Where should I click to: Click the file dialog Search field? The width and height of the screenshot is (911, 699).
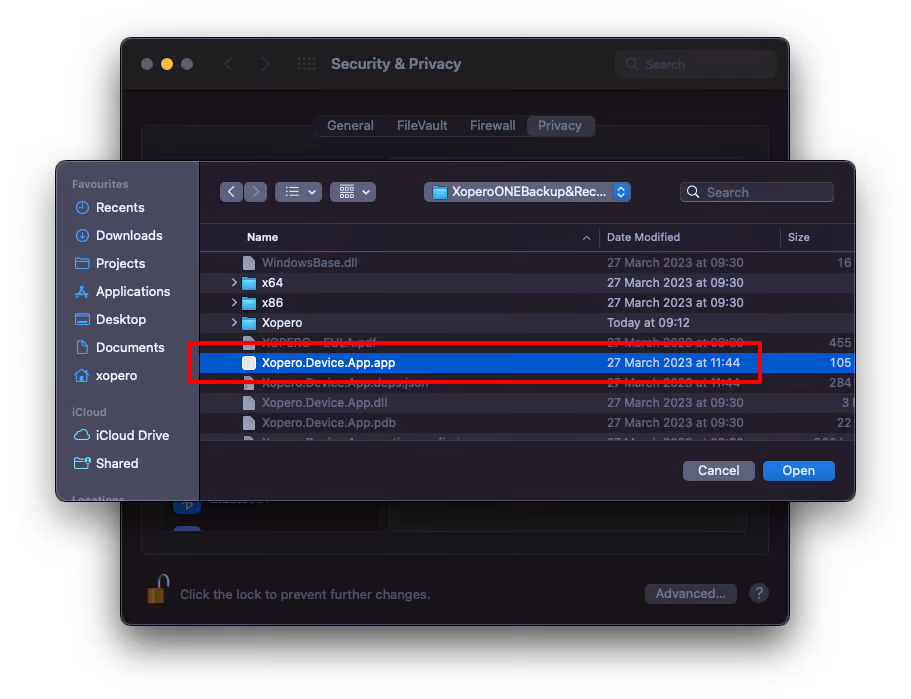(756, 192)
